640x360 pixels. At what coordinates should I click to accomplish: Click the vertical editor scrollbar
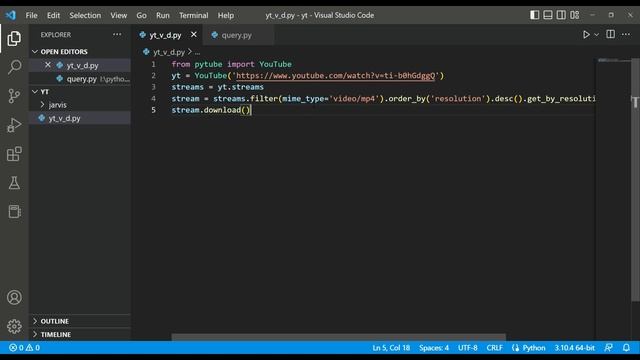[x=636, y=180]
